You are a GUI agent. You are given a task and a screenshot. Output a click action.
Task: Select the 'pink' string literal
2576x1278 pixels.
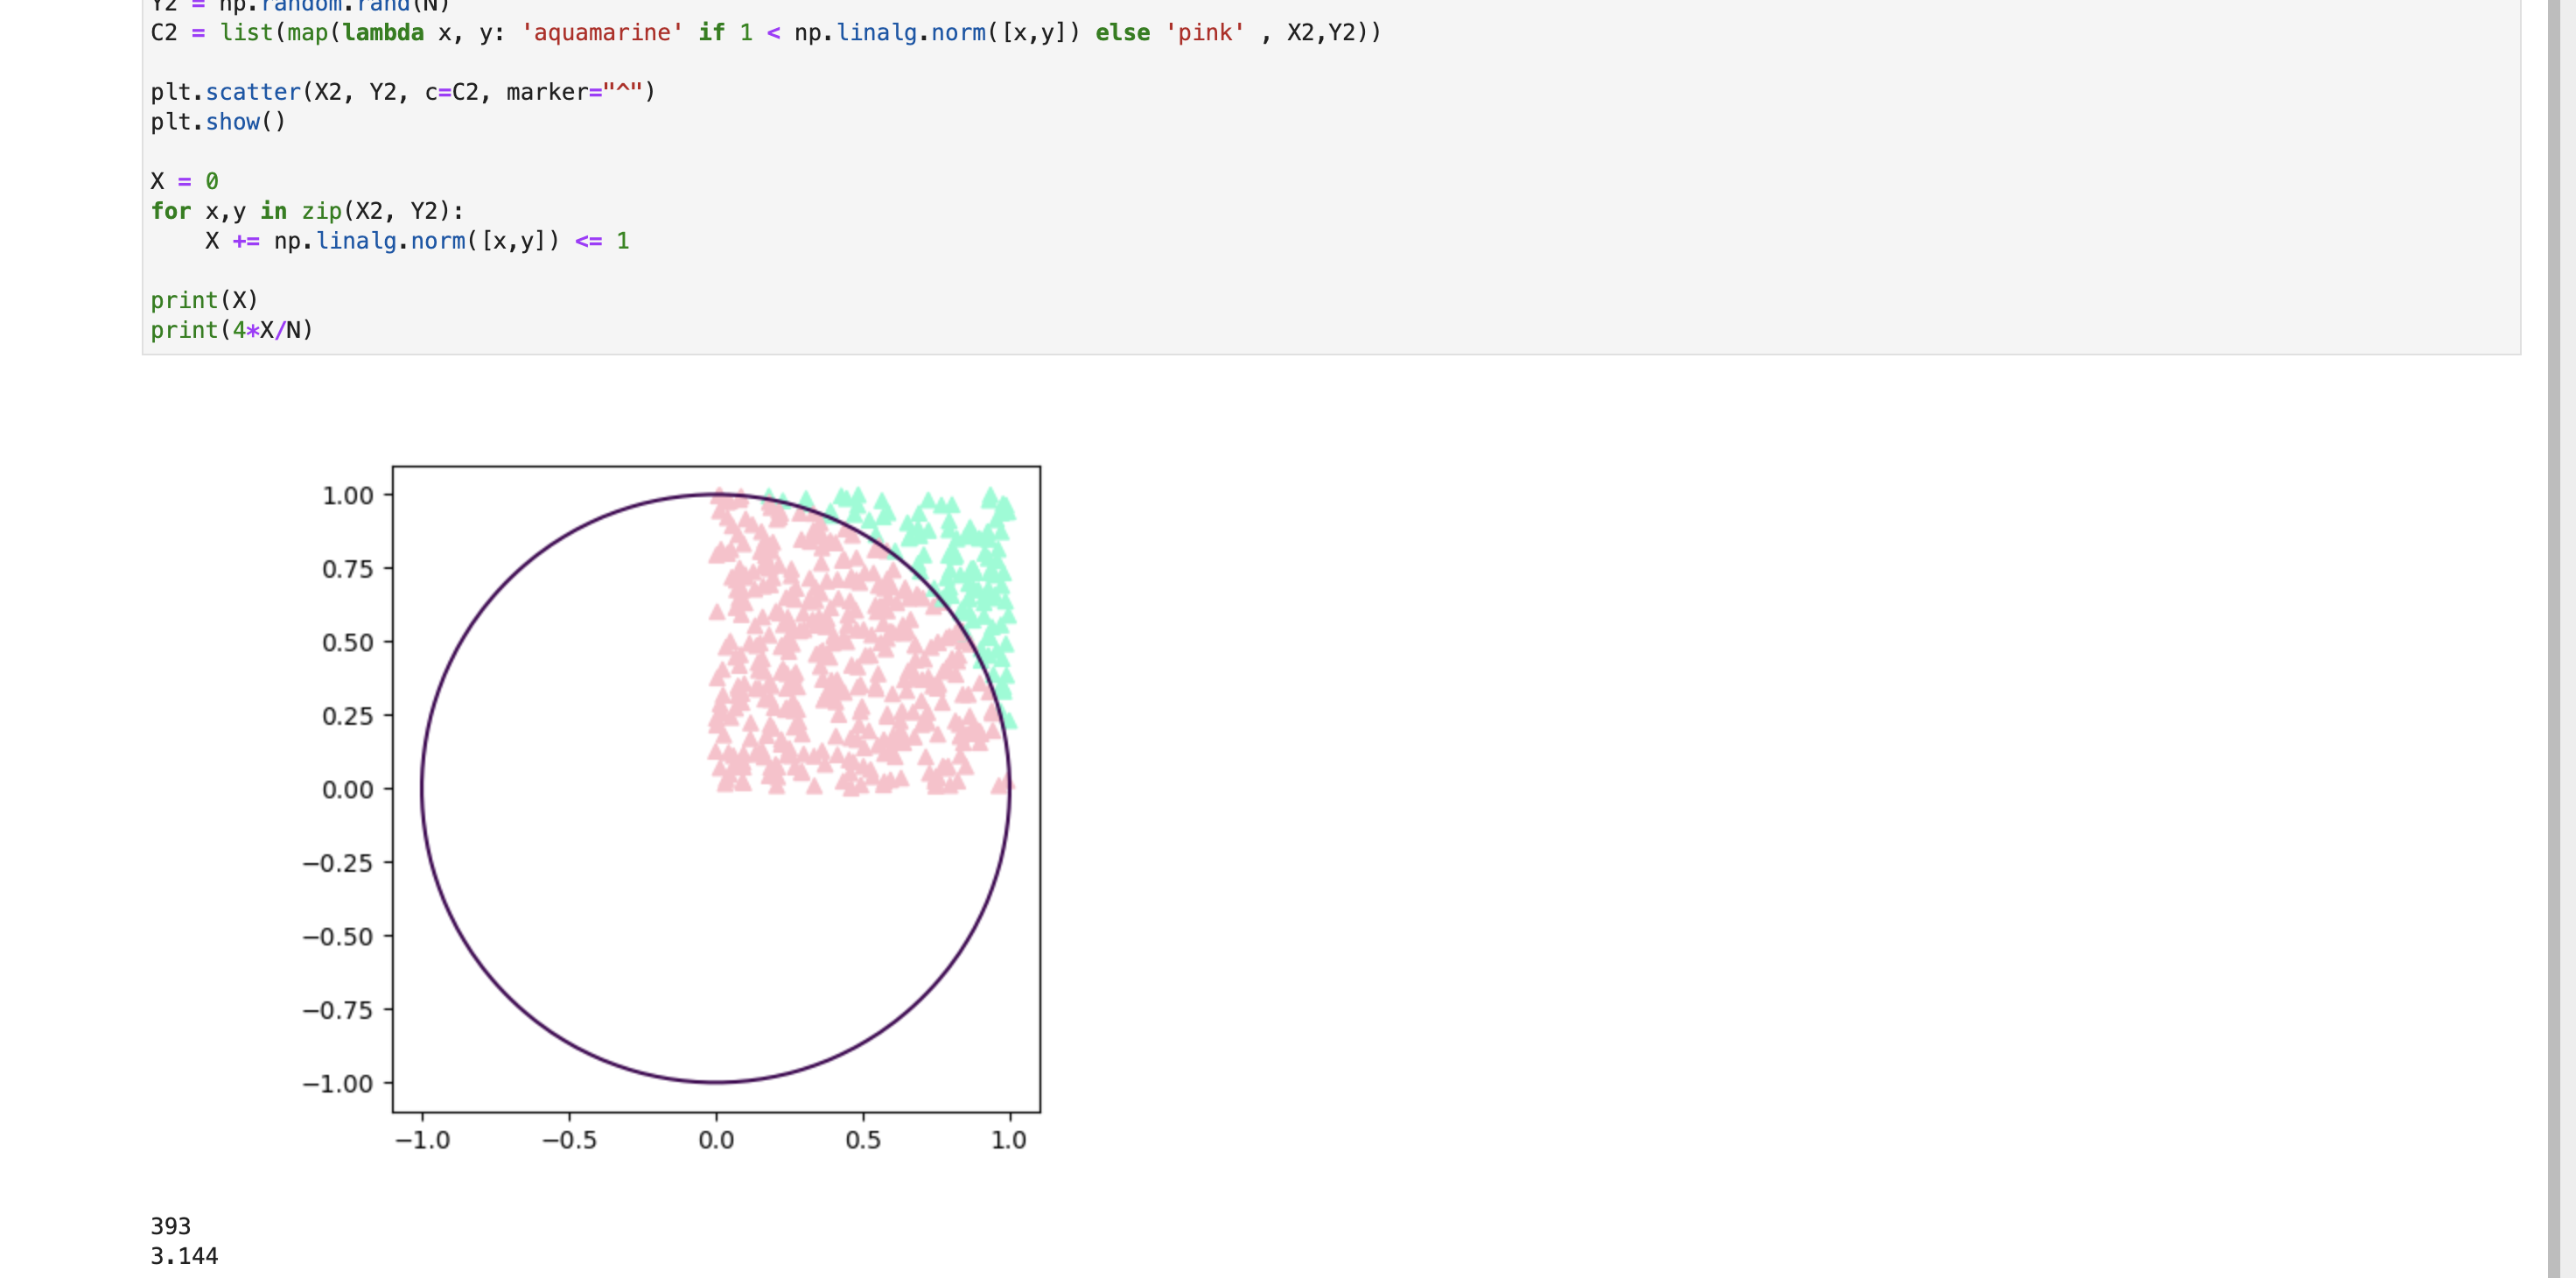(1205, 32)
